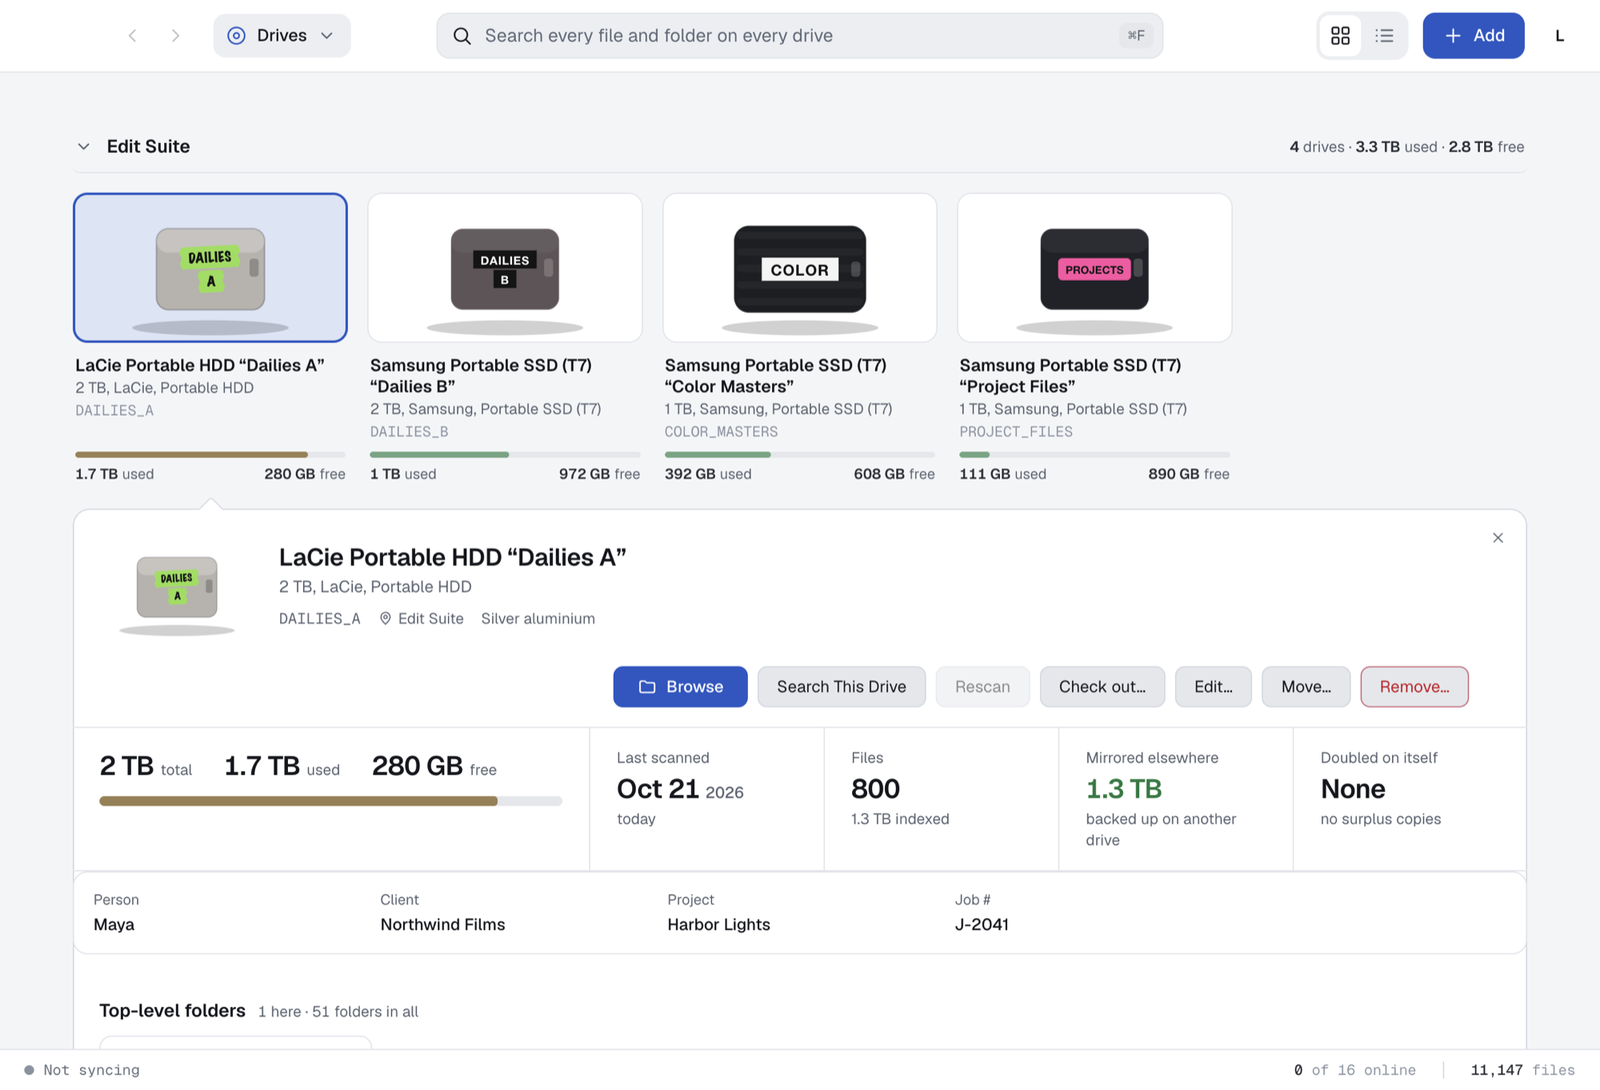Click Browse folder button

click(680, 687)
